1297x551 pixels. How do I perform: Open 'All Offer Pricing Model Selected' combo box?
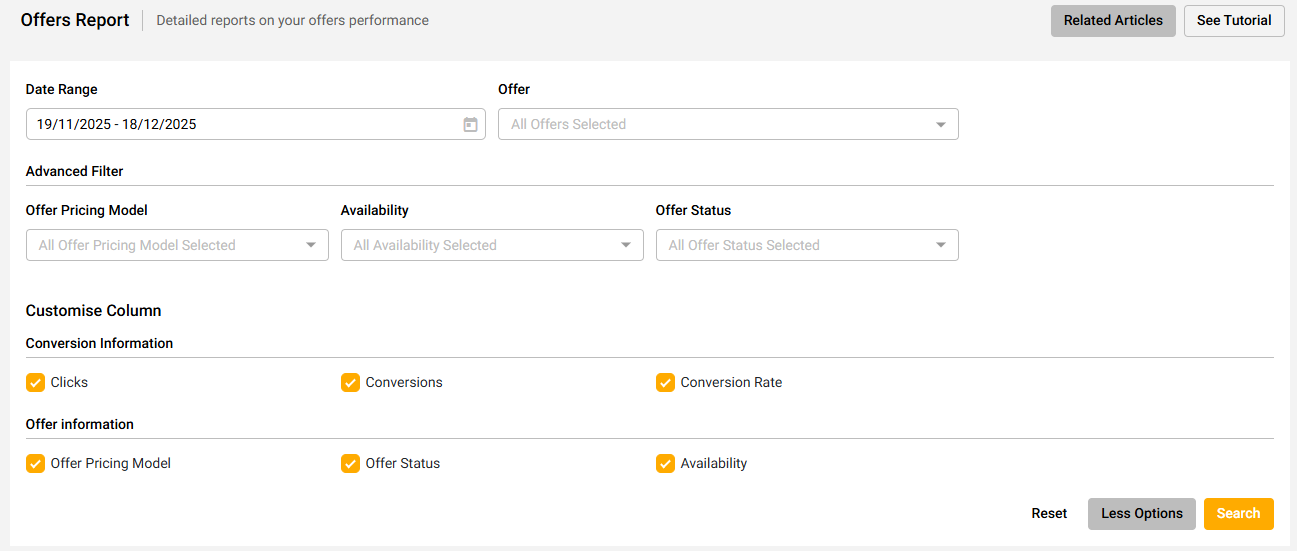(165, 245)
